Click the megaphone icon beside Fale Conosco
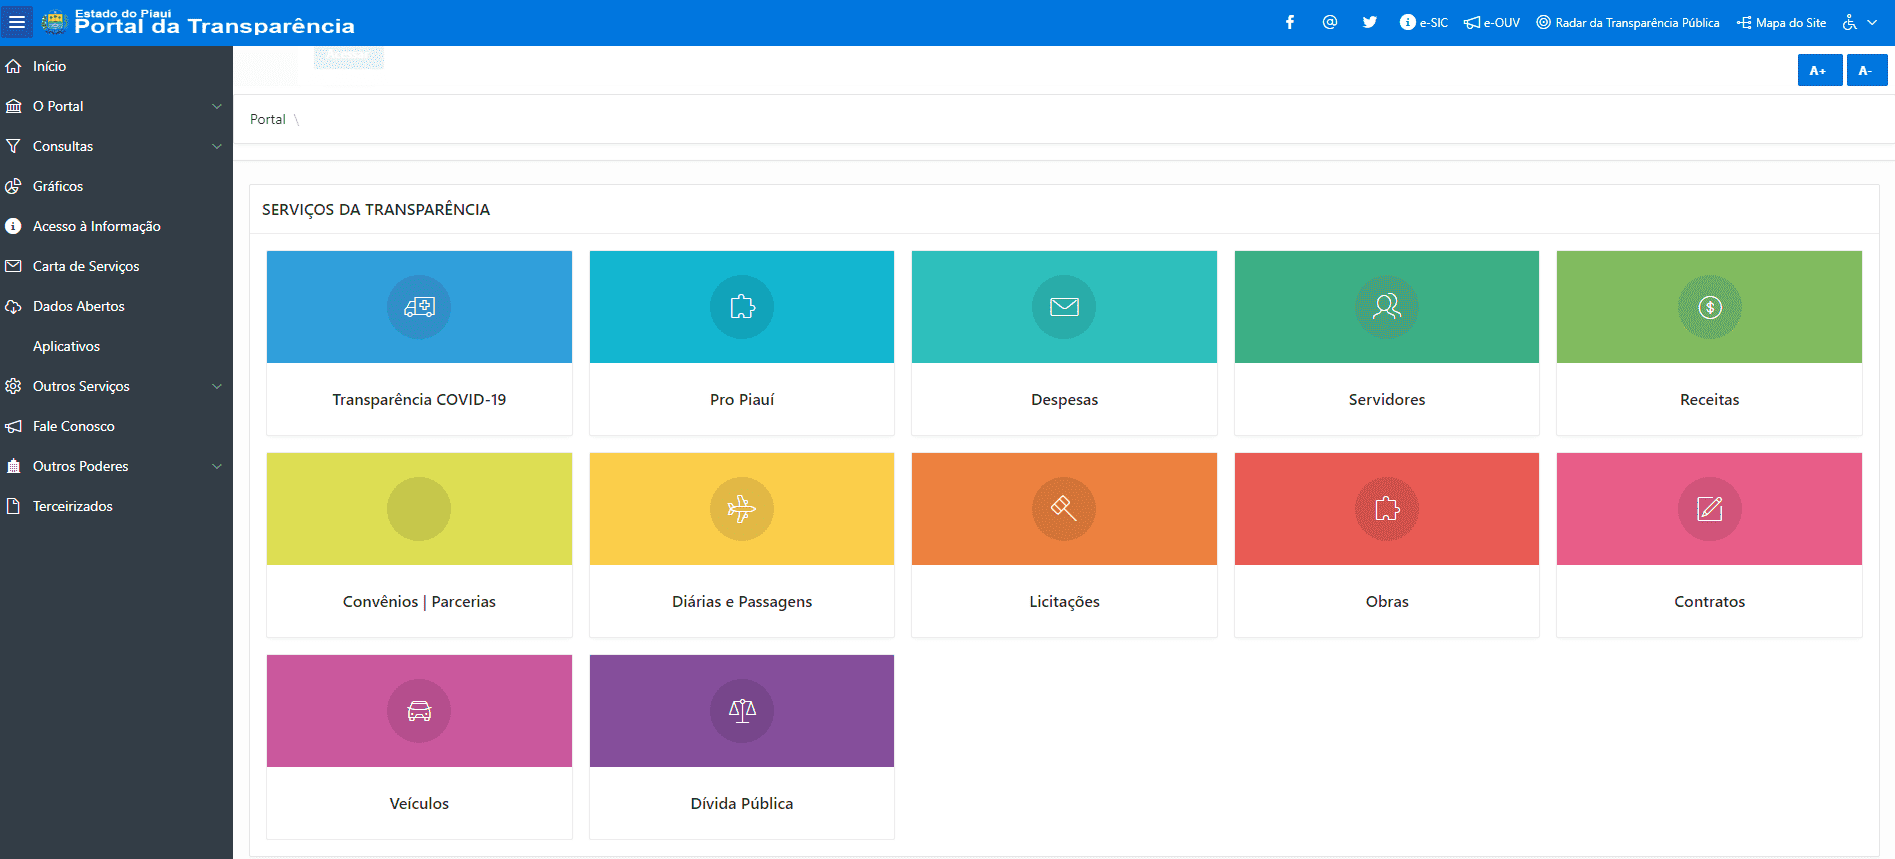The height and width of the screenshot is (859, 1895). 13,426
